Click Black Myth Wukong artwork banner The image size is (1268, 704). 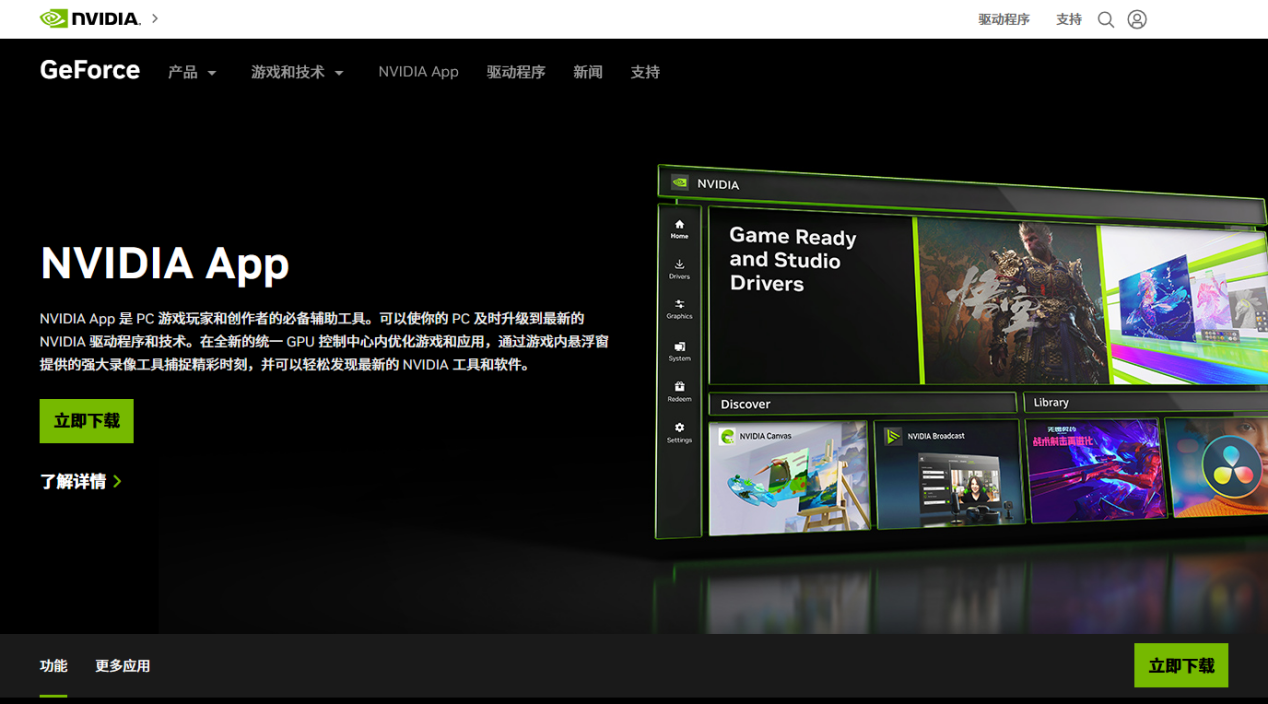tap(1012, 301)
